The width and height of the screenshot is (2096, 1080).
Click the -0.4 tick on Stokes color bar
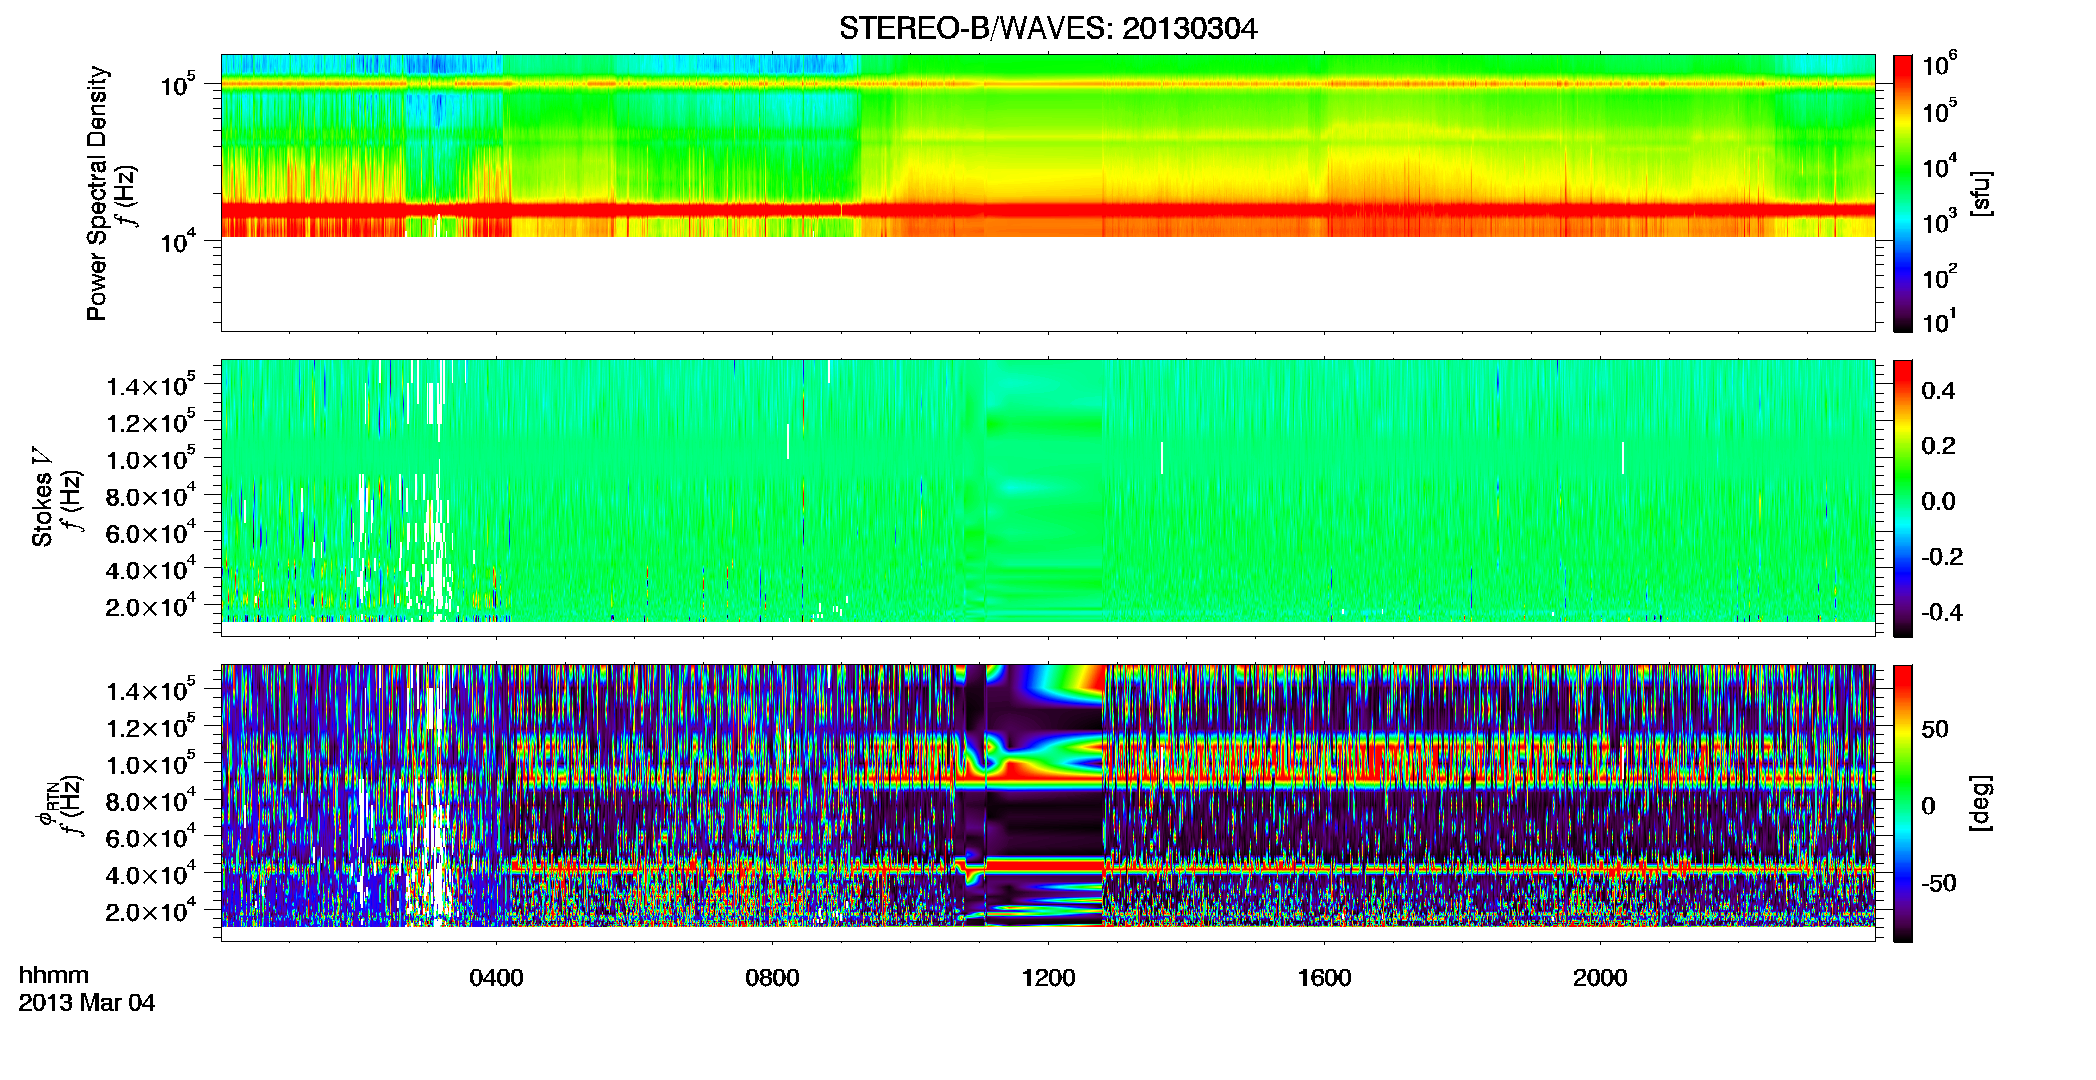(x=1942, y=612)
